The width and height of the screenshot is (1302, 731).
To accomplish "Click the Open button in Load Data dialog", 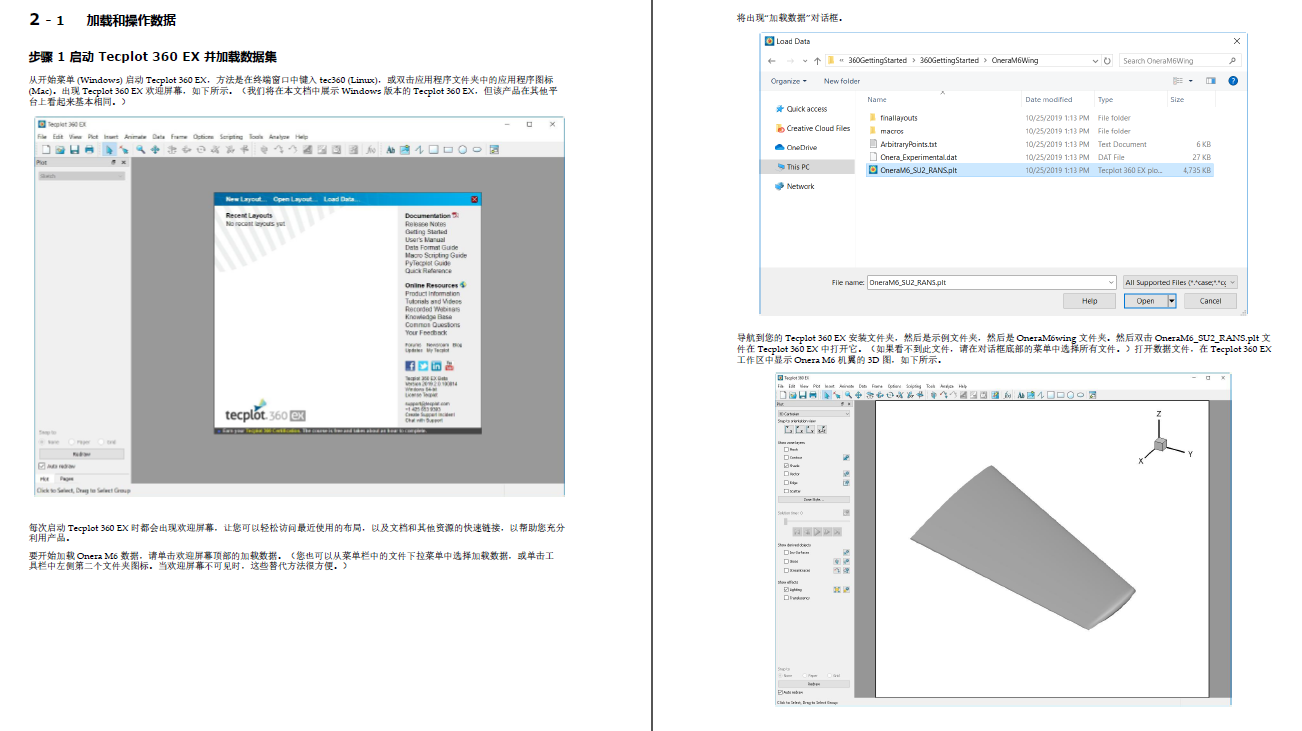I will point(1145,301).
